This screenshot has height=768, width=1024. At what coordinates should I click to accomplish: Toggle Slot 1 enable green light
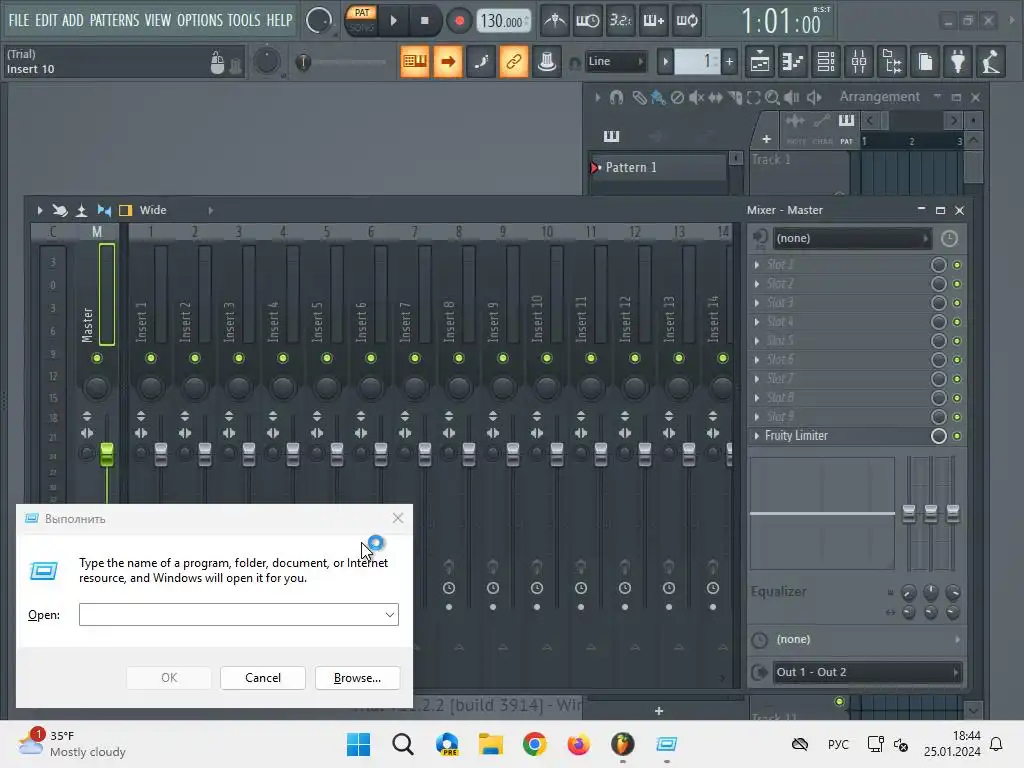coord(957,265)
